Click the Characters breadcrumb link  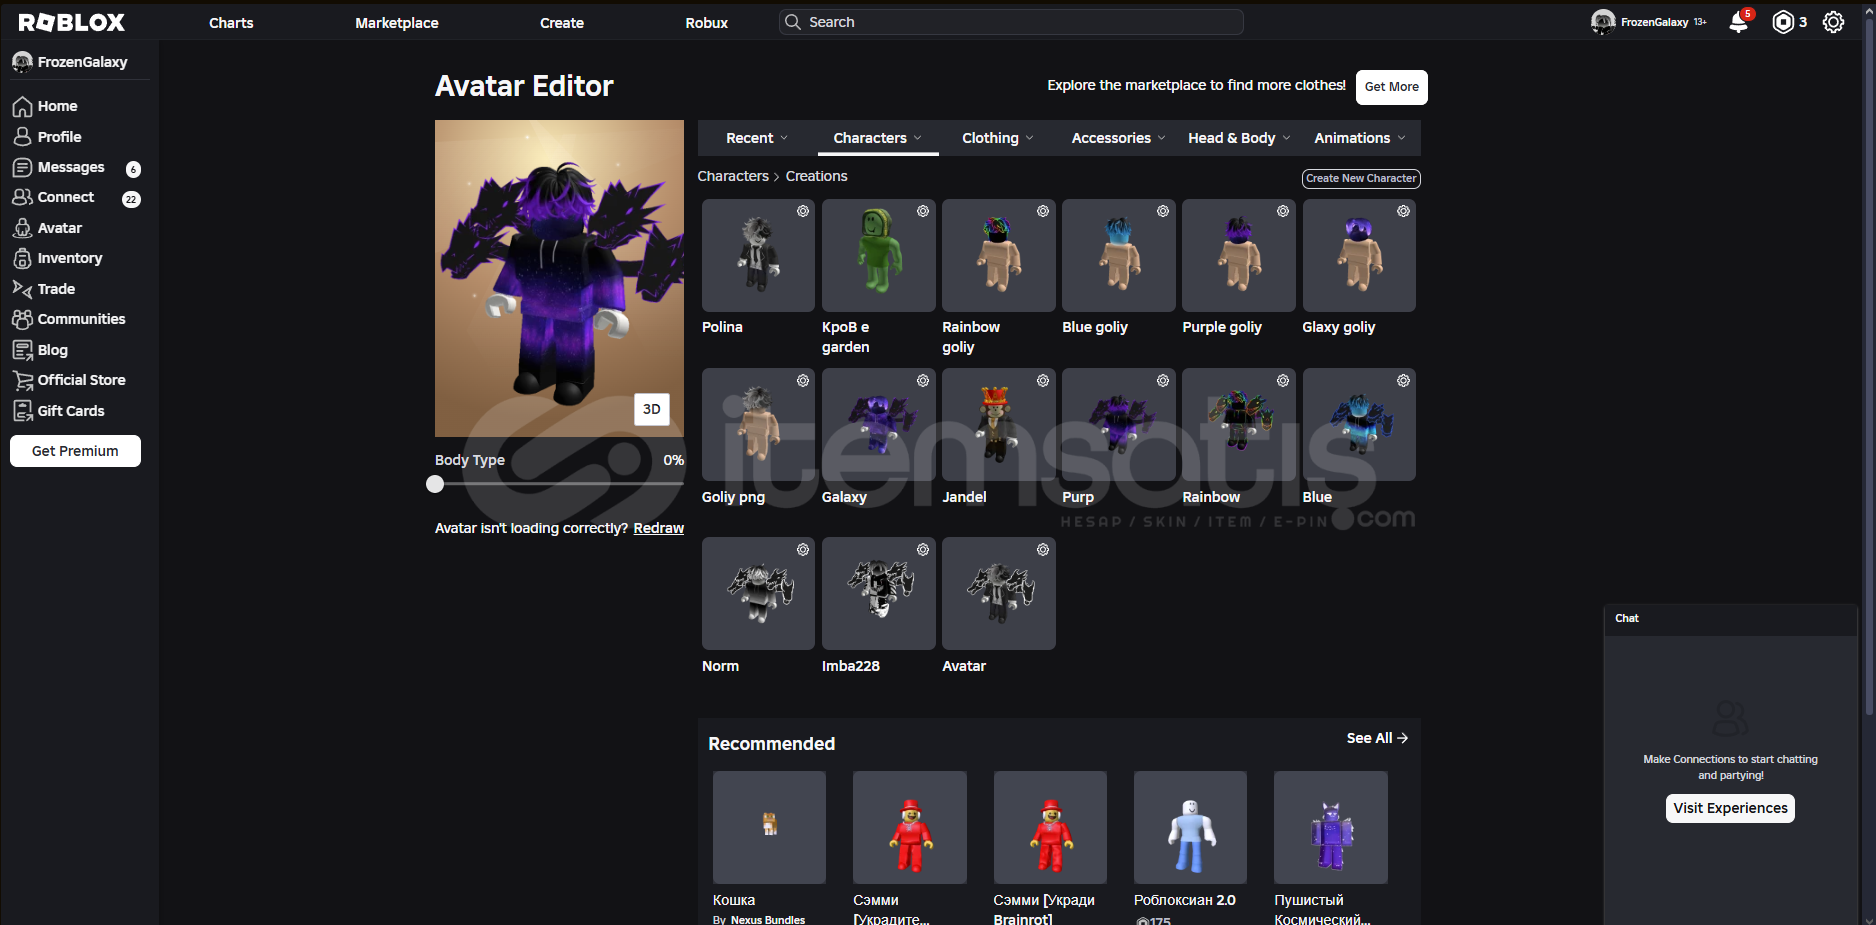tap(733, 176)
